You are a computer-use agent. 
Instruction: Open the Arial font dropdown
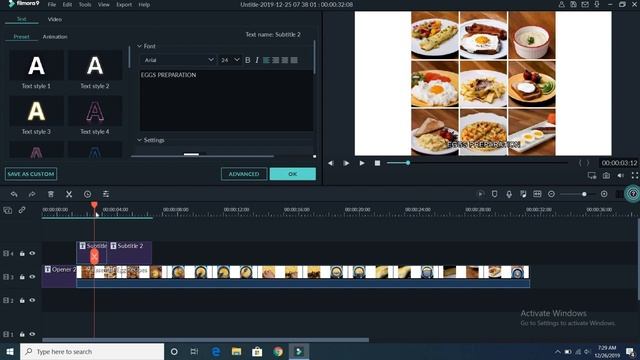[178, 60]
